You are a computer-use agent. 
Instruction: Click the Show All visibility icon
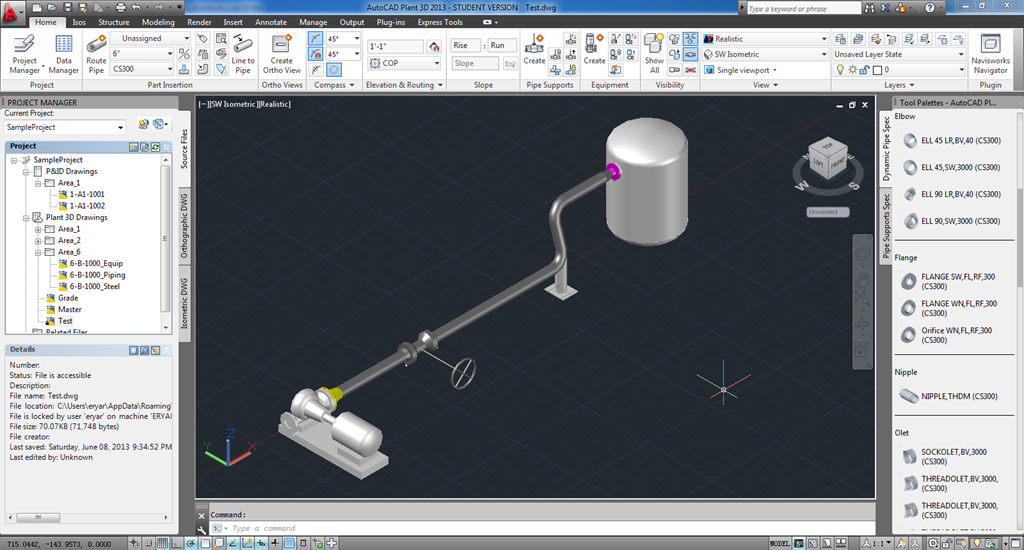point(654,54)
